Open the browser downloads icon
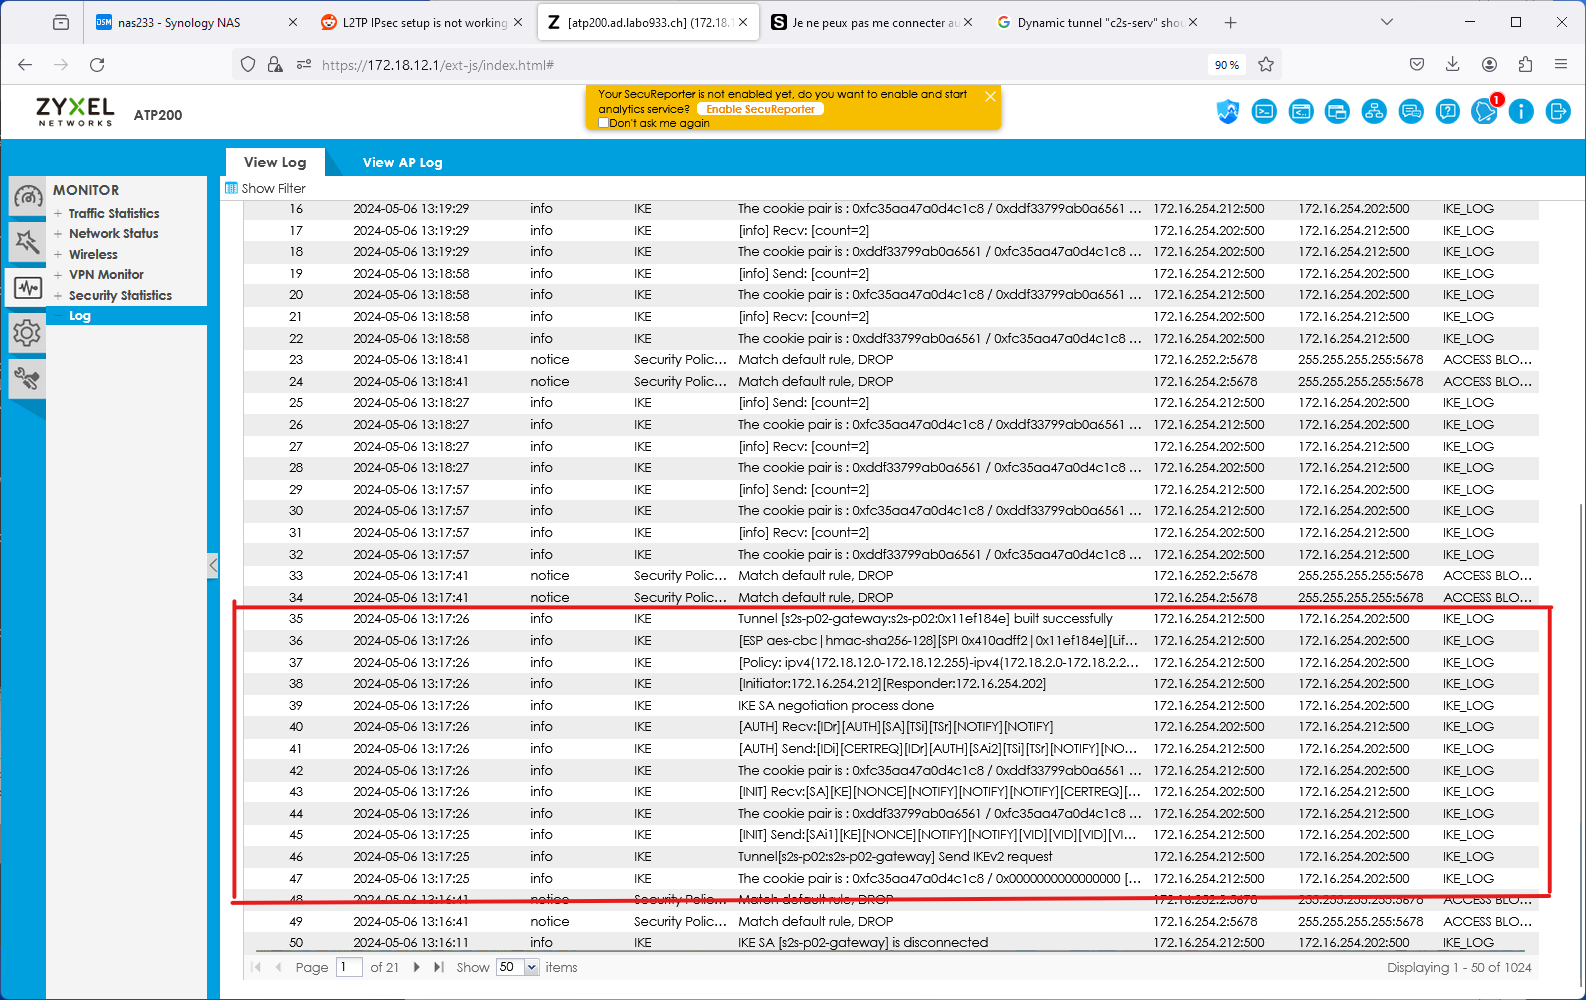This screenshot has height=1000, width=1586. click(1453, 64)
